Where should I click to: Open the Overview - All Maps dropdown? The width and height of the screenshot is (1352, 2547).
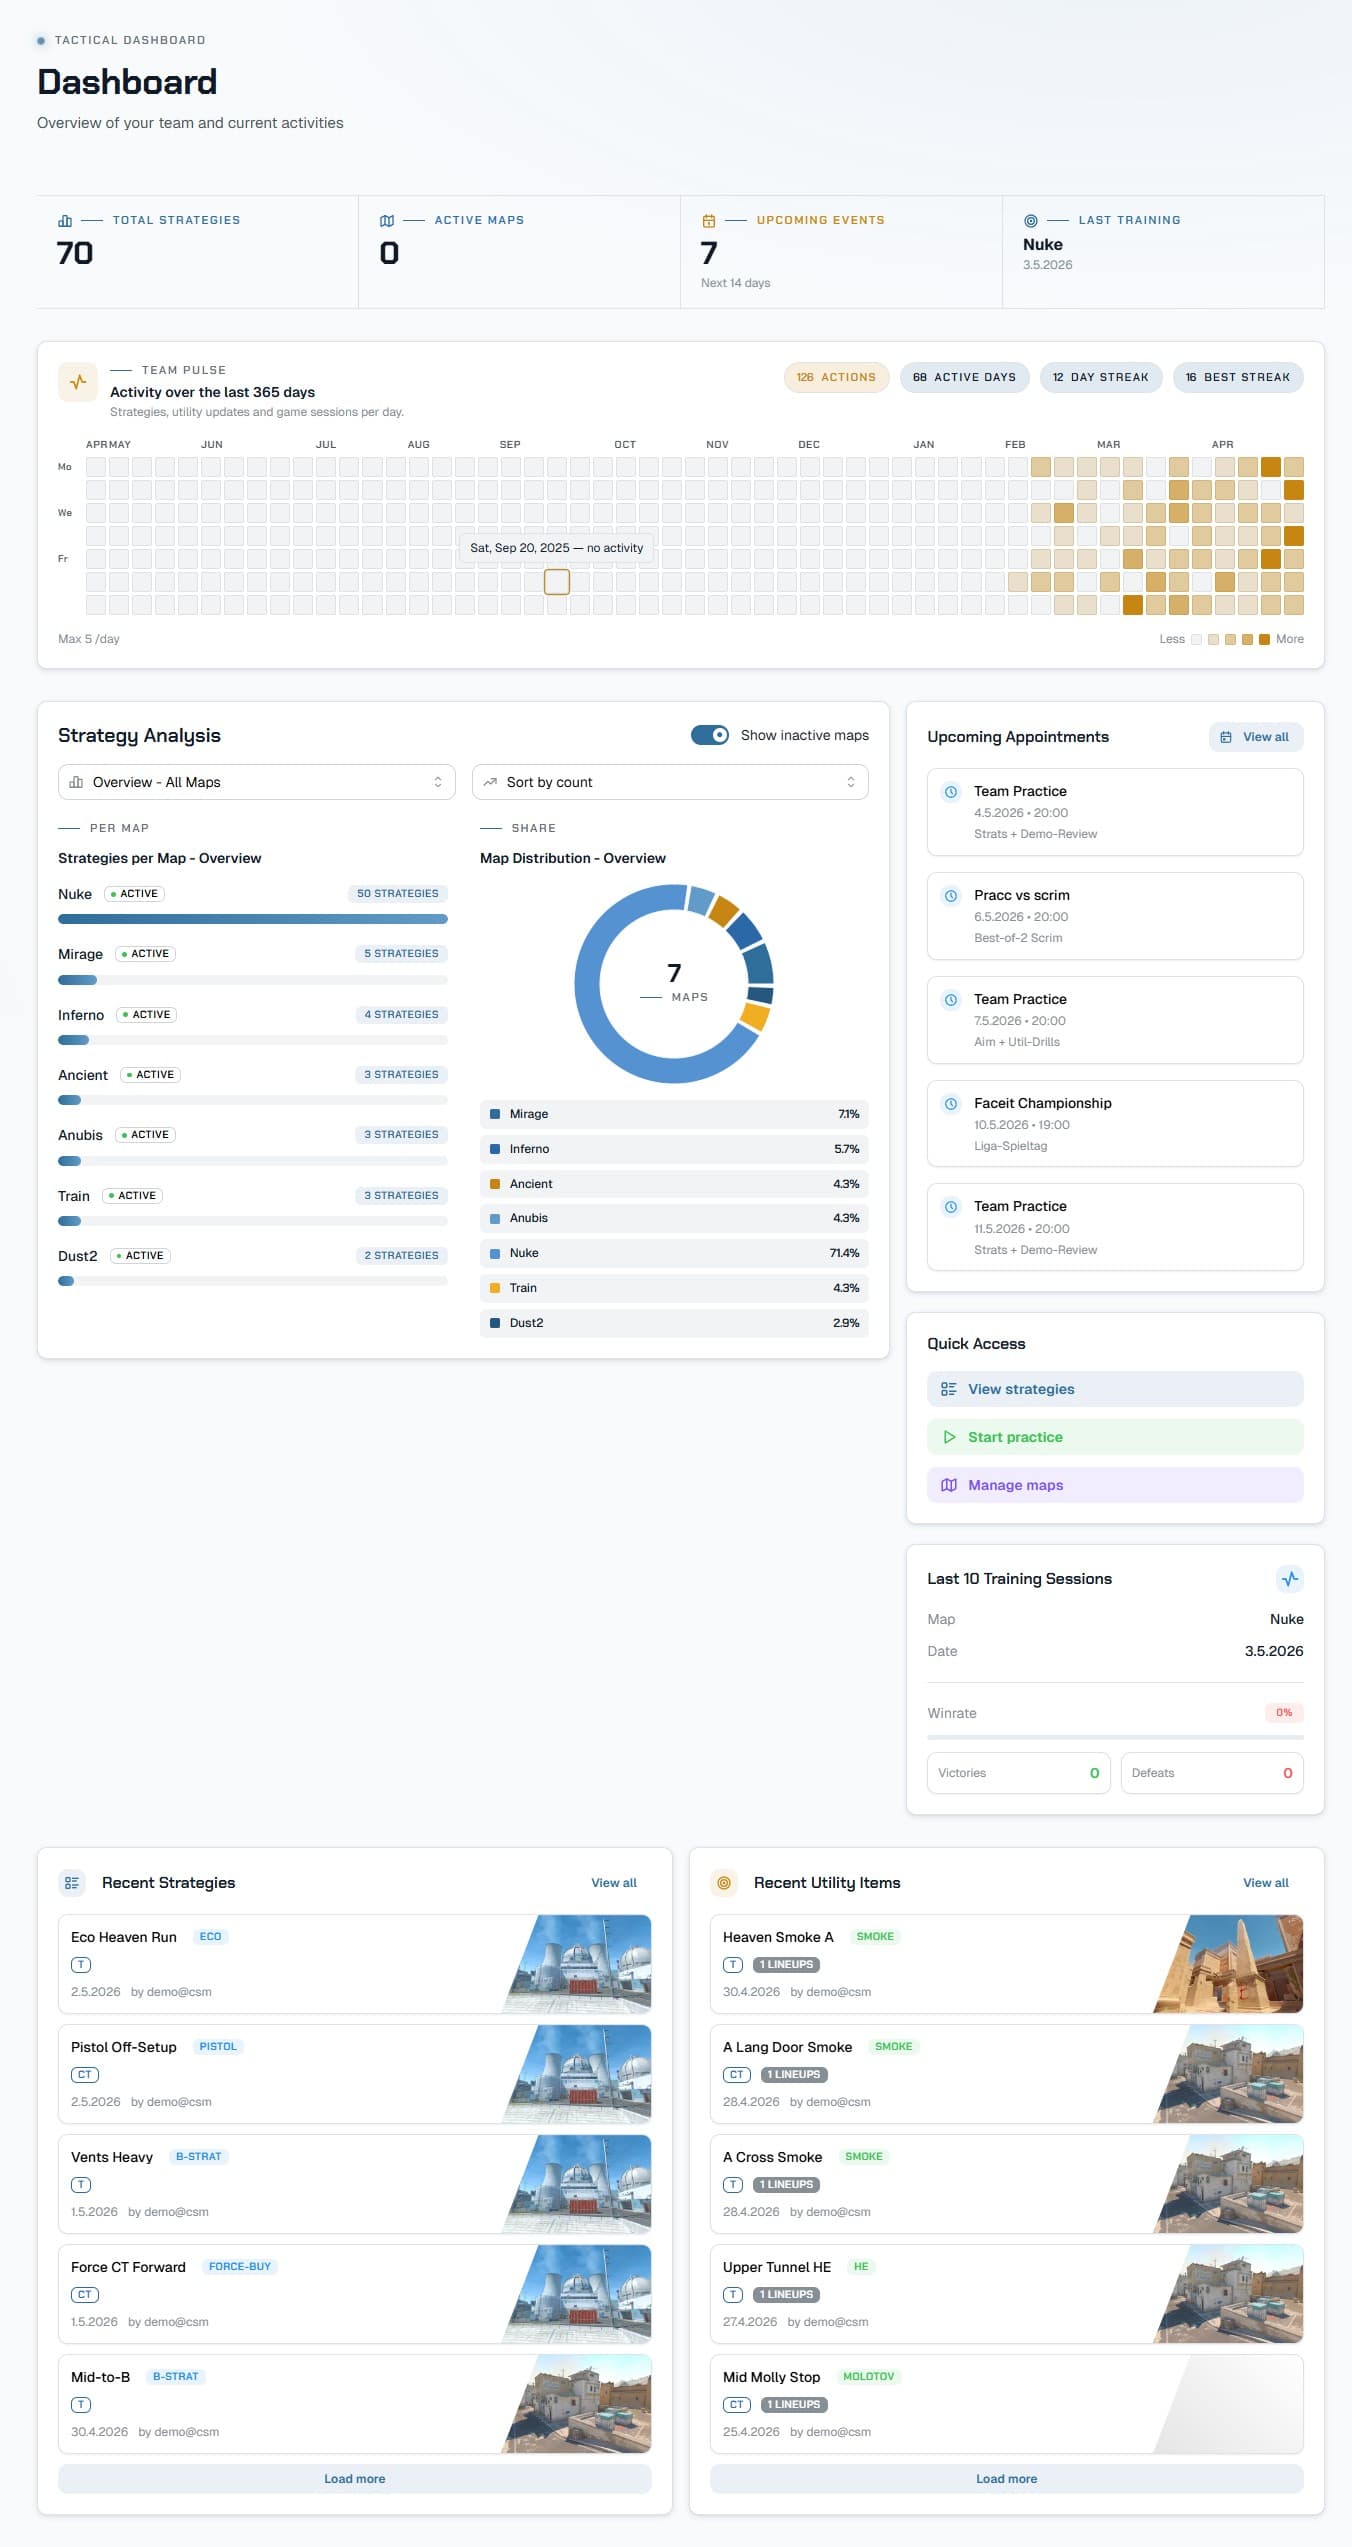257,782
